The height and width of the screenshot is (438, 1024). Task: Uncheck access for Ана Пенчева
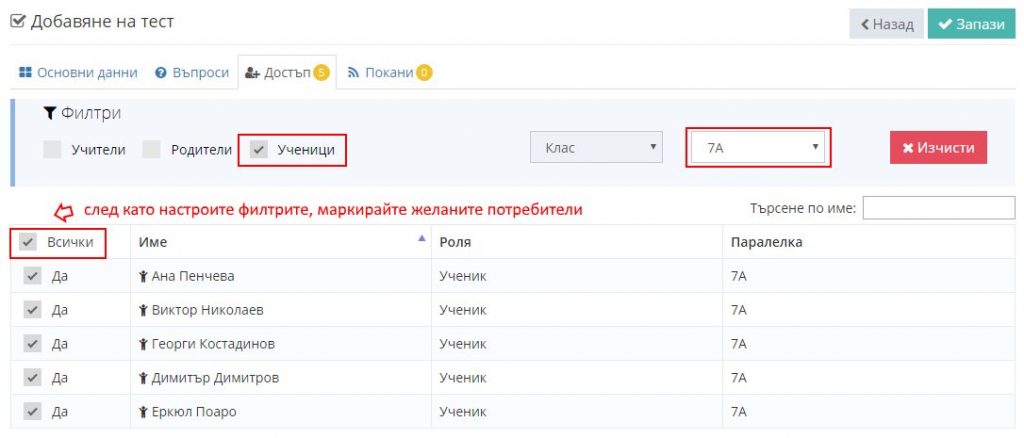coord(33,276)
